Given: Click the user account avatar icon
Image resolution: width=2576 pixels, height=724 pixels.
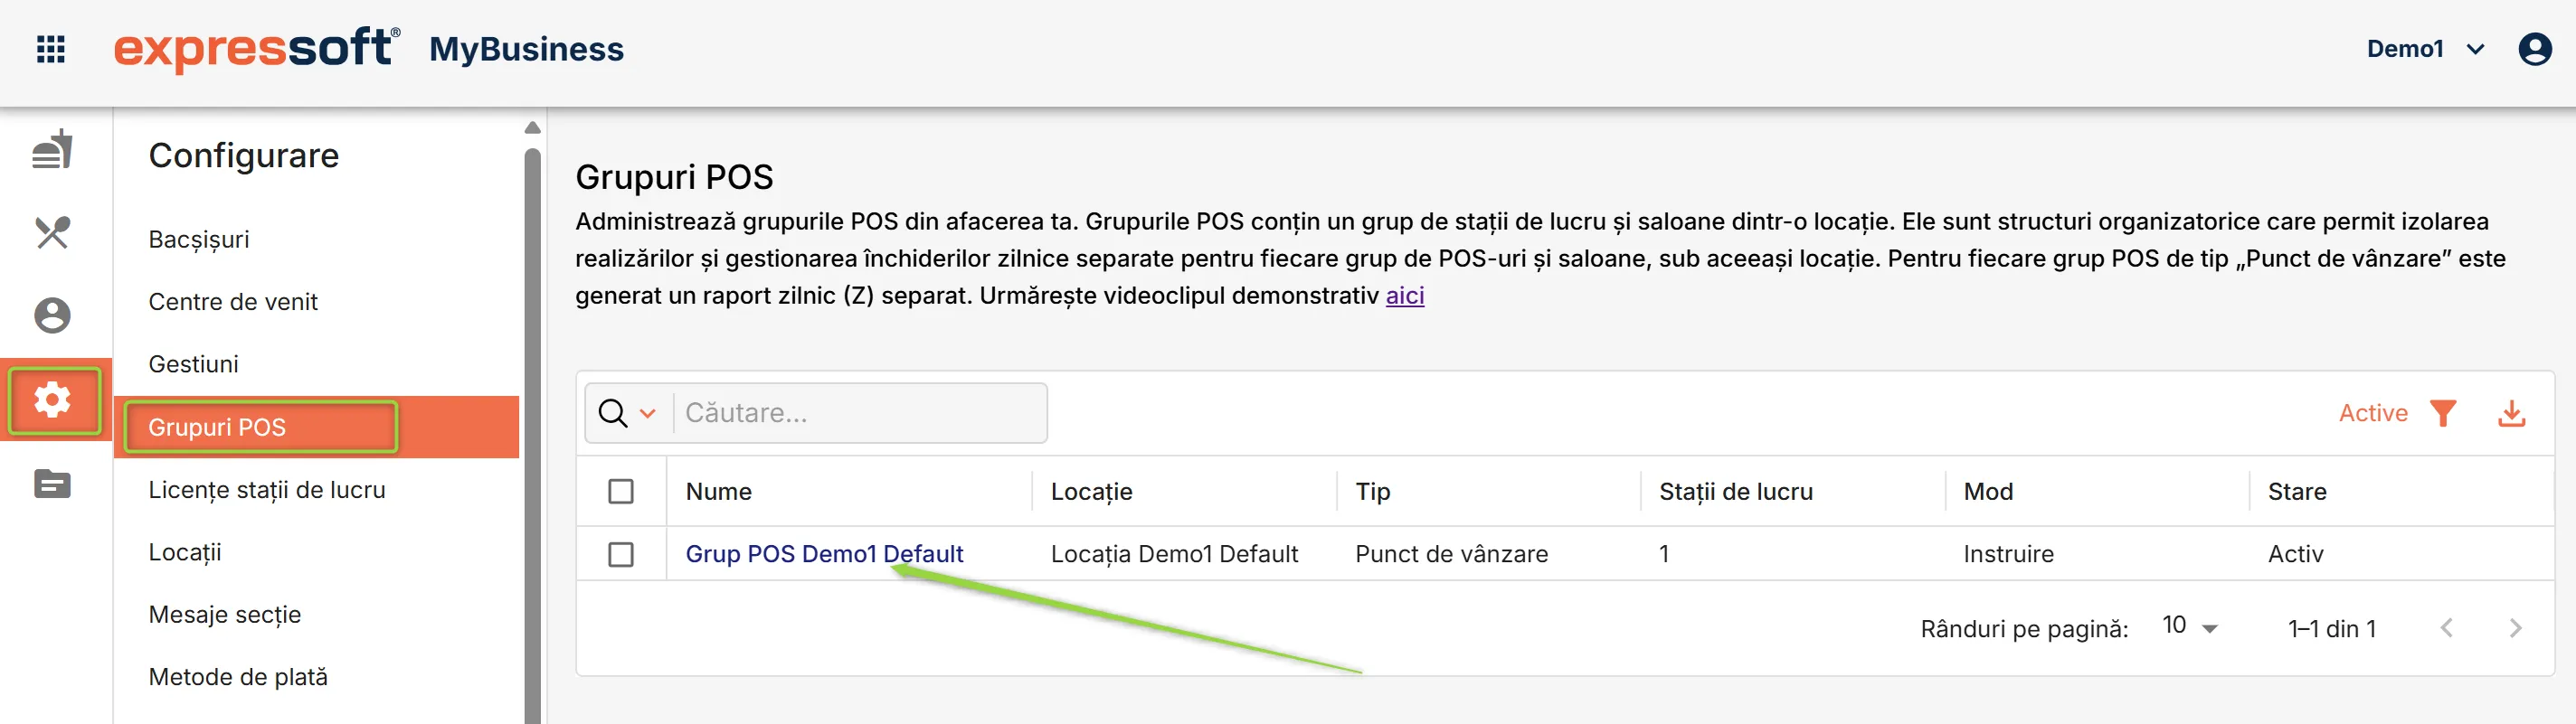Looking at the screenshot, I should [x=2534, y=49].
